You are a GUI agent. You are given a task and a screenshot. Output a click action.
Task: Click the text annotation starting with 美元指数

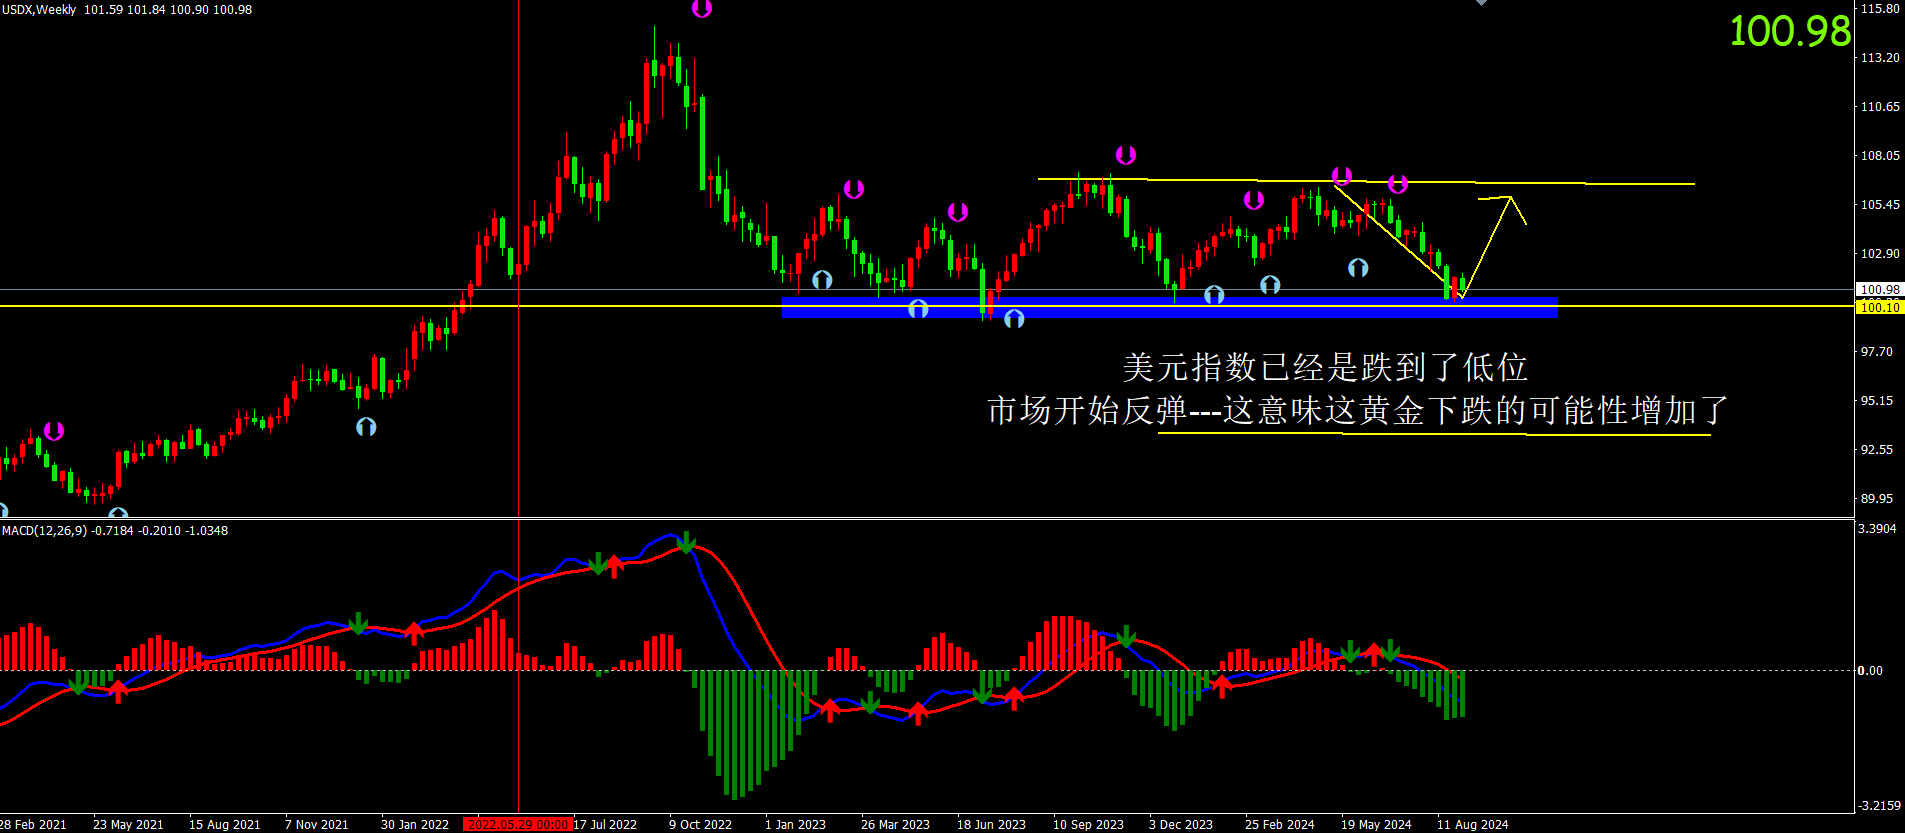pos(1324,367)
